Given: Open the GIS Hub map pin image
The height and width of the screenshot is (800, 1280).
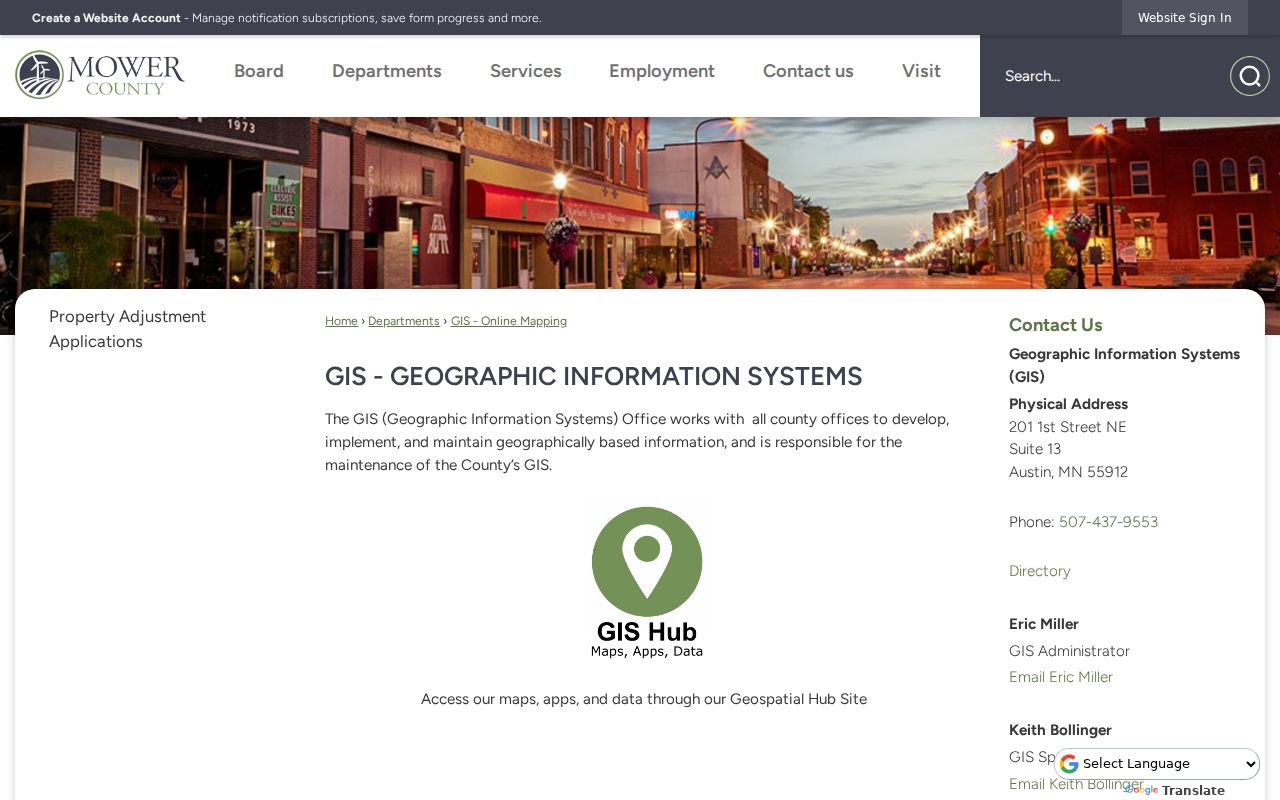Looking at the screenshot, I should click(647, 582).
